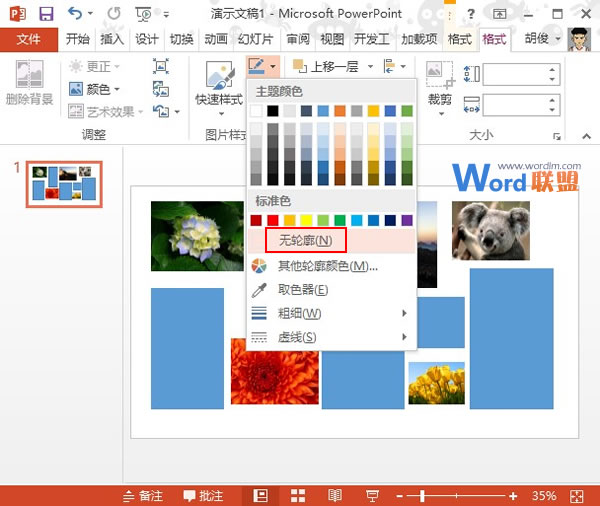Open PowerPoint Help question mark
The width and height of the screenshot is (600, 506).
tap(471, 14)
